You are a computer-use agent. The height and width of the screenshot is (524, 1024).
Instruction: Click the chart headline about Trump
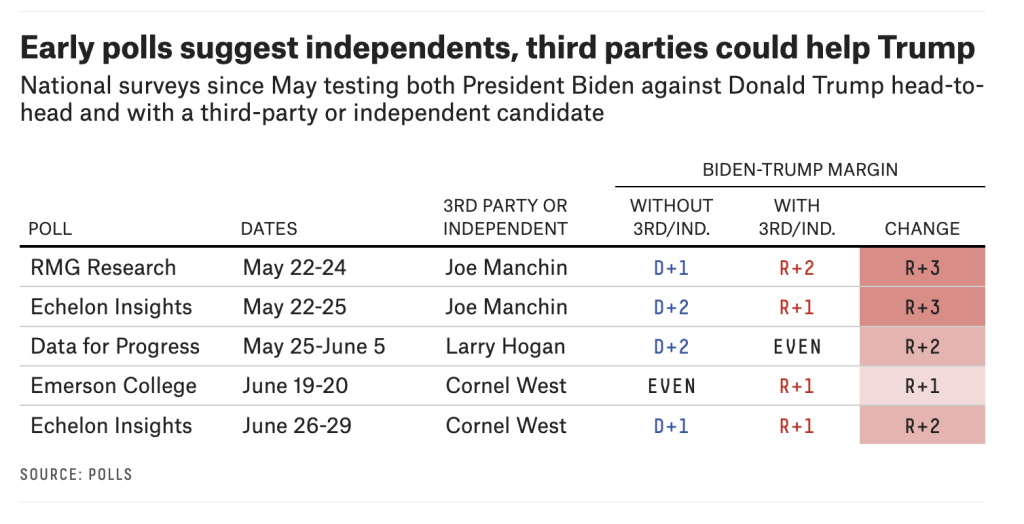coord(498,48)
